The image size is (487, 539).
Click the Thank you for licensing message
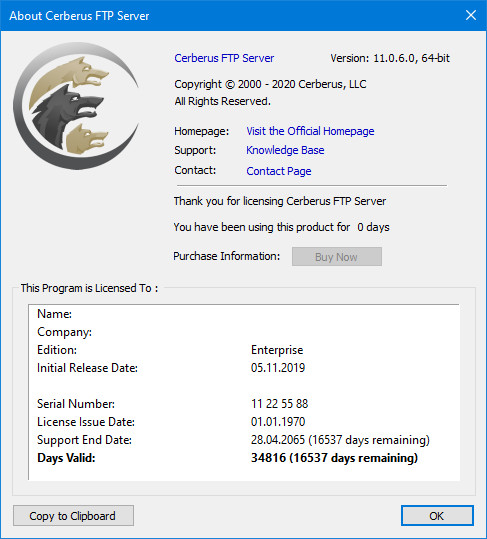click(280, 201)
